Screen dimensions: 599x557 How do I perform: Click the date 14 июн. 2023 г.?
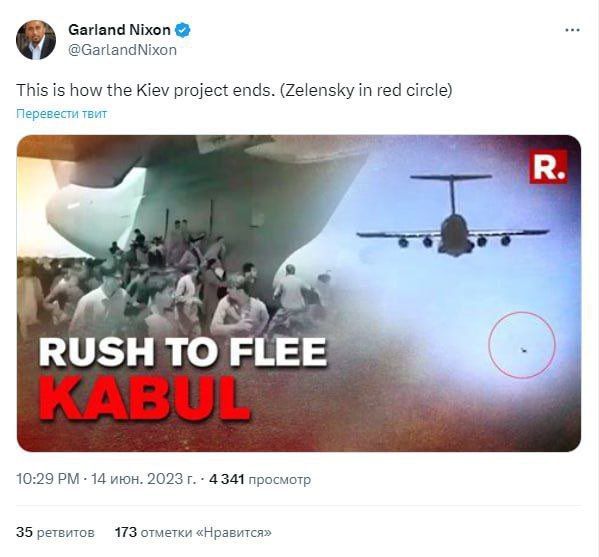(143, 479)
